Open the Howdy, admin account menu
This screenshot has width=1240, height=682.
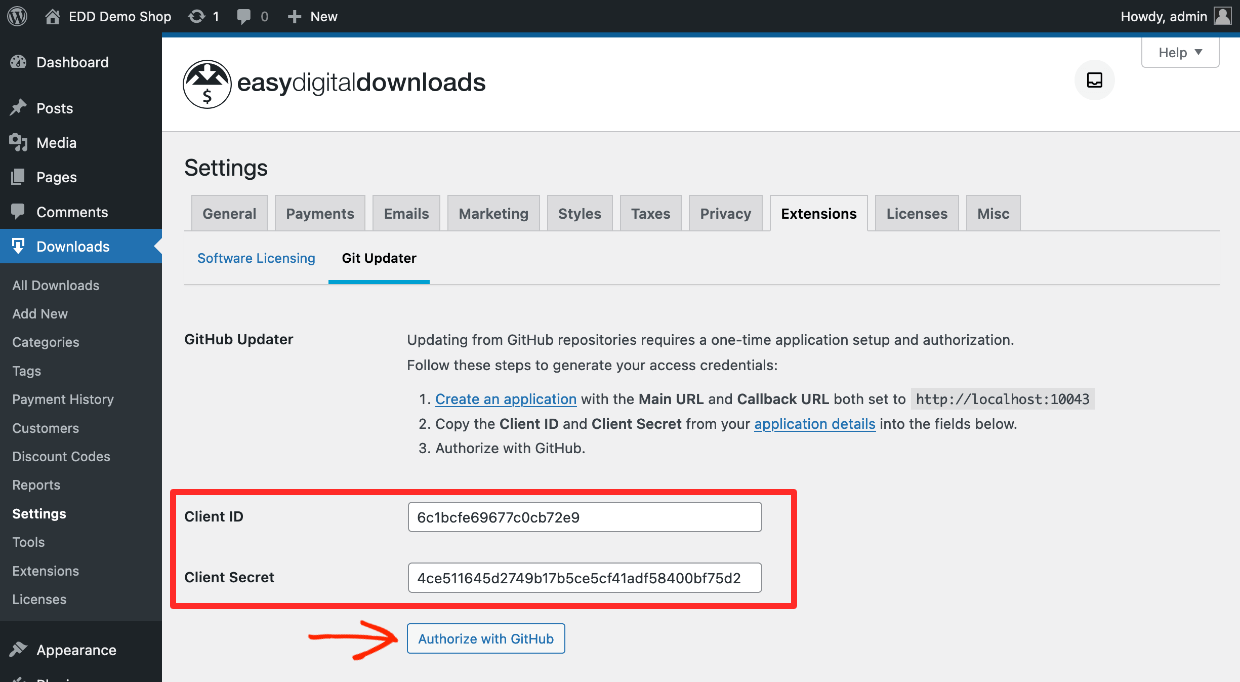coord(1176,16)
